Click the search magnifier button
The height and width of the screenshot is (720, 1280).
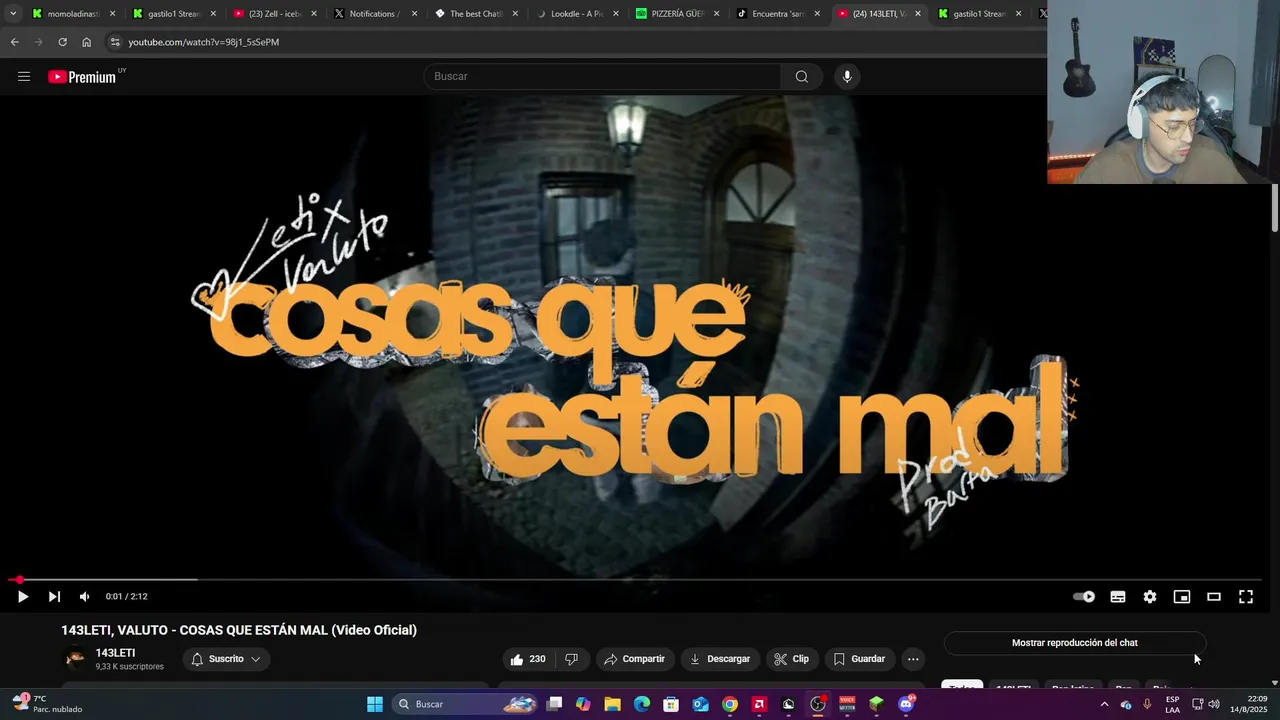pyautogui.click(x=802, y=77)
